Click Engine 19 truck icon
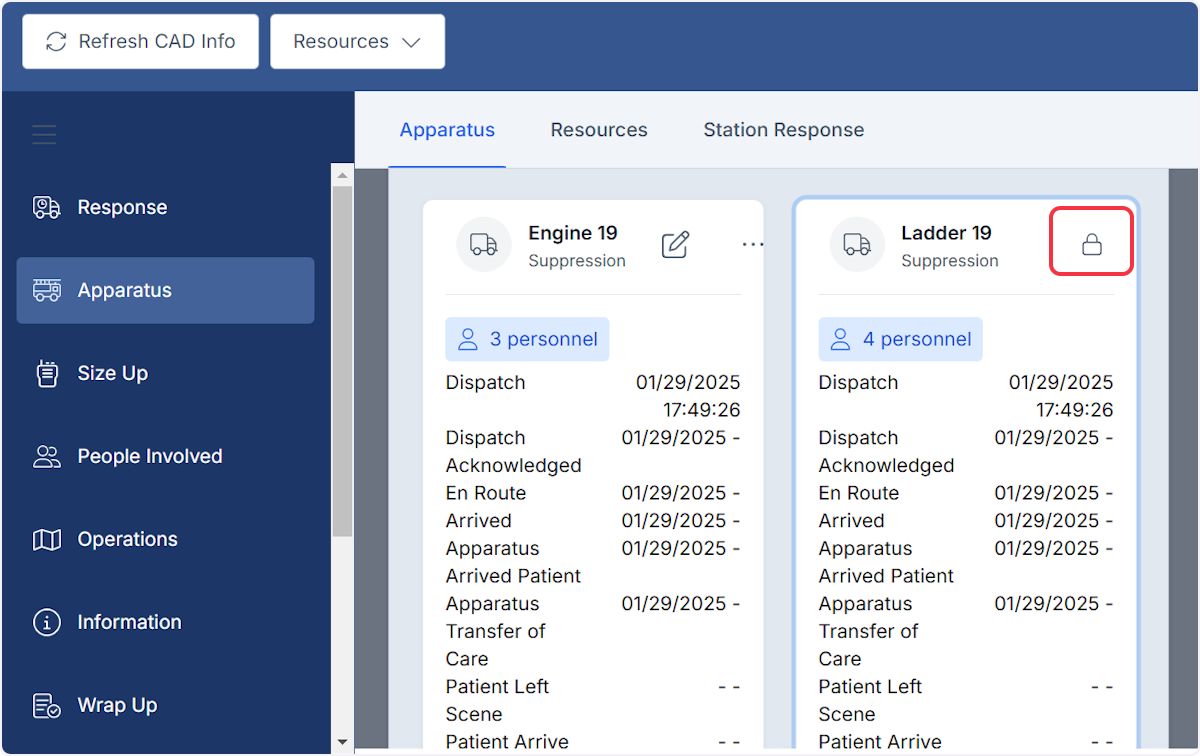Image resolution: width=1200 pixels, height=756 pixels. pyautogui.click(x=484, y=245)
